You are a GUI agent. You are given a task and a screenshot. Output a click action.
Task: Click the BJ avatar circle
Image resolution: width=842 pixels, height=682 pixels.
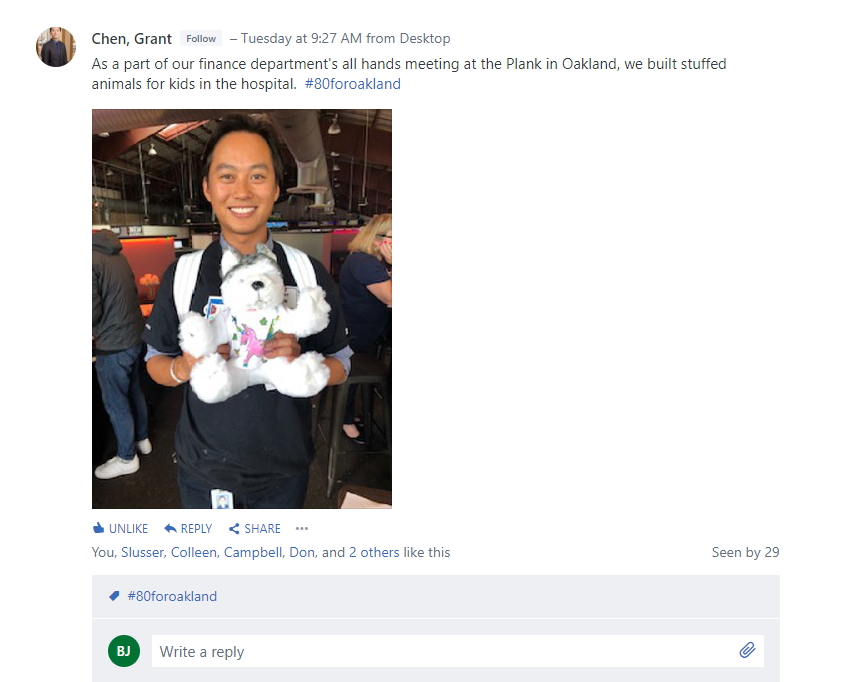[x=124, y=651]
